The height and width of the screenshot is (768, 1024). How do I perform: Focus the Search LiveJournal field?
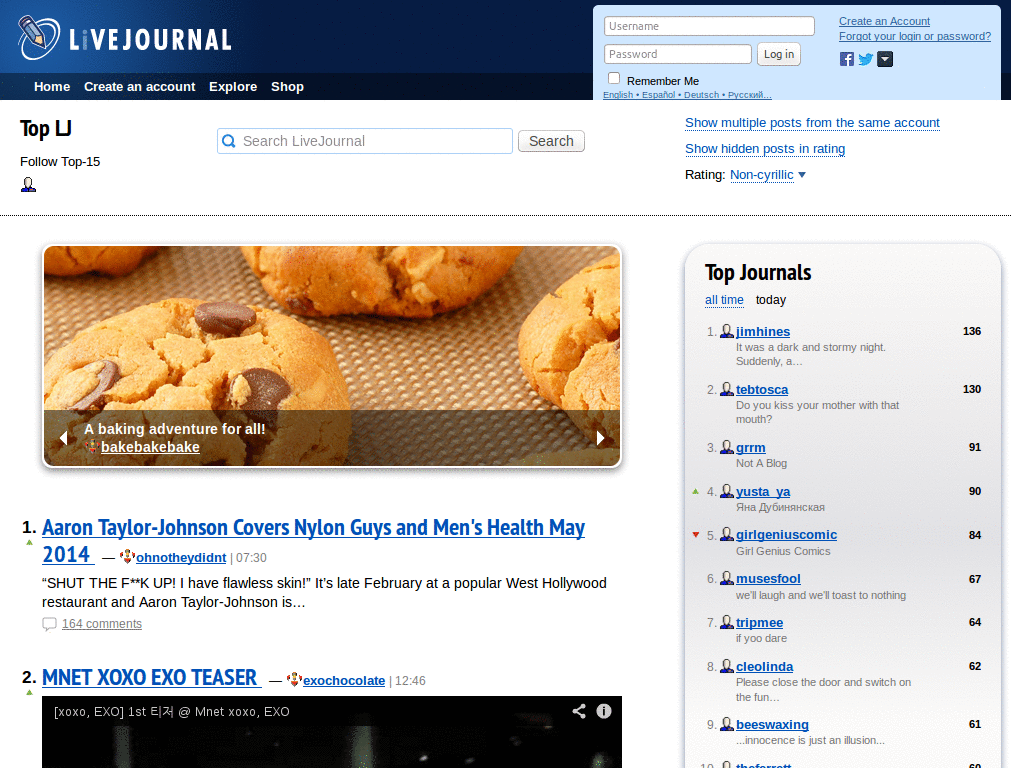coord(365,141)
